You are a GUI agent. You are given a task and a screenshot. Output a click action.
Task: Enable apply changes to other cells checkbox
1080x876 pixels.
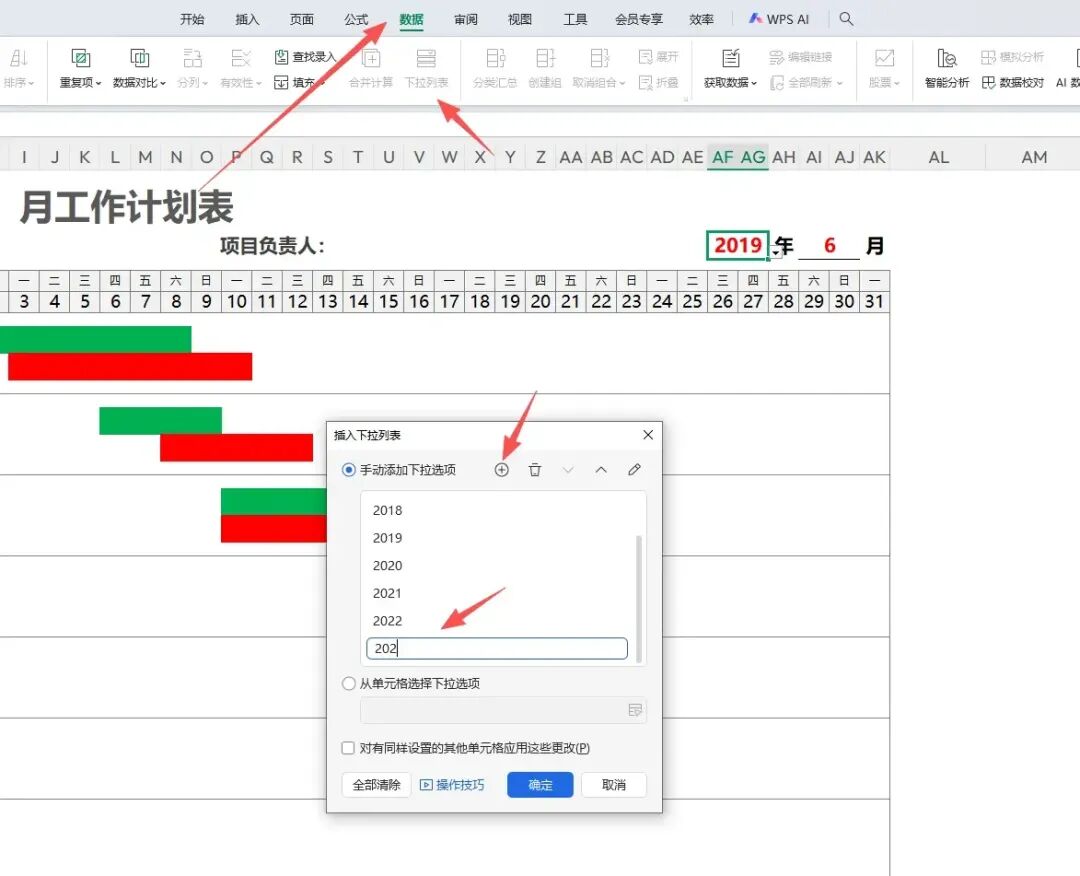[348, 748]
